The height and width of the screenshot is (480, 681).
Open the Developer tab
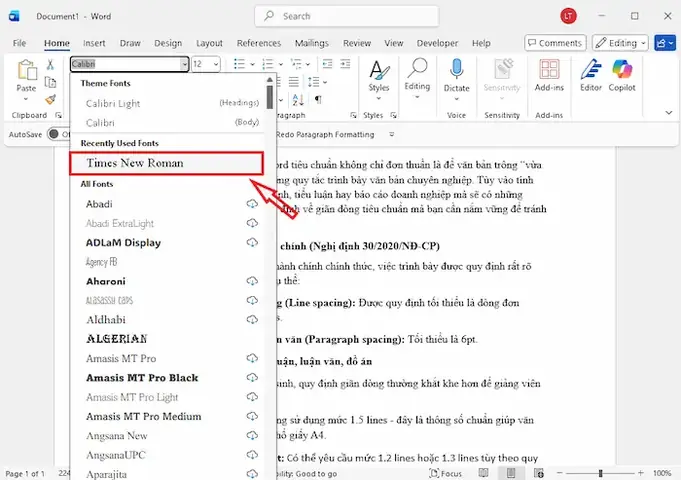coord(437,43)
